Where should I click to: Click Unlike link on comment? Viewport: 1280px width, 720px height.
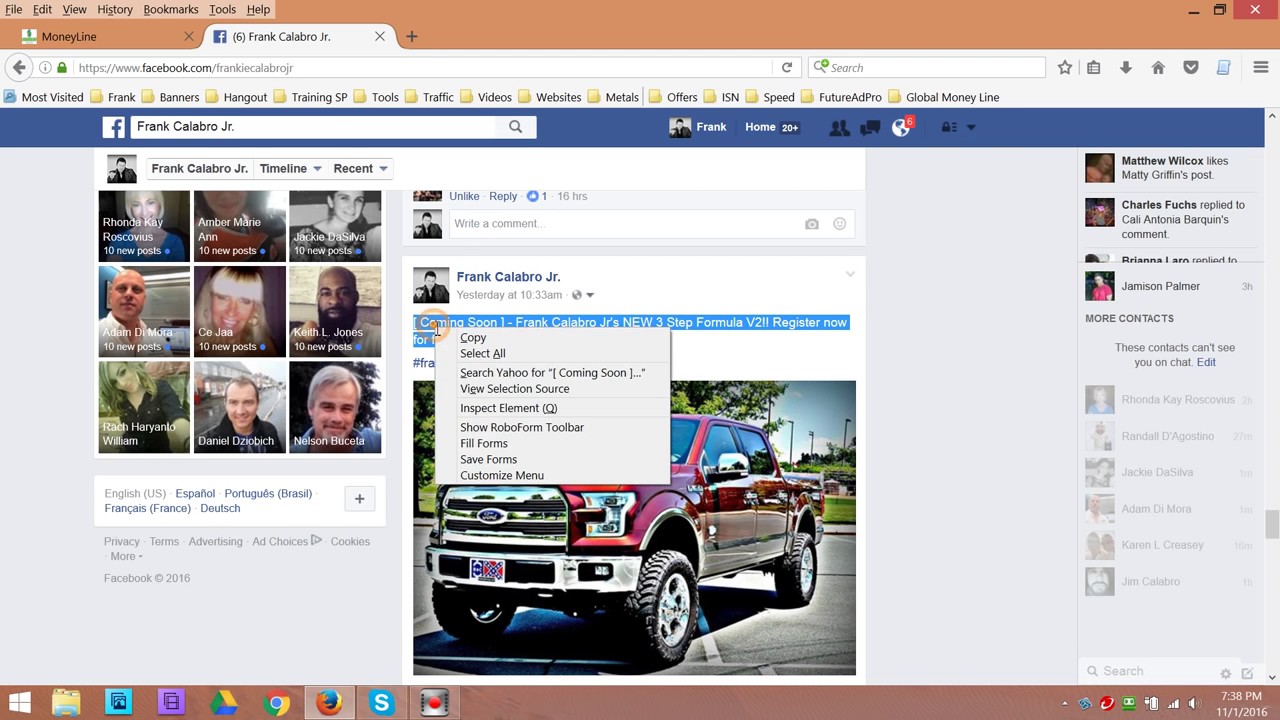(464, 196)
